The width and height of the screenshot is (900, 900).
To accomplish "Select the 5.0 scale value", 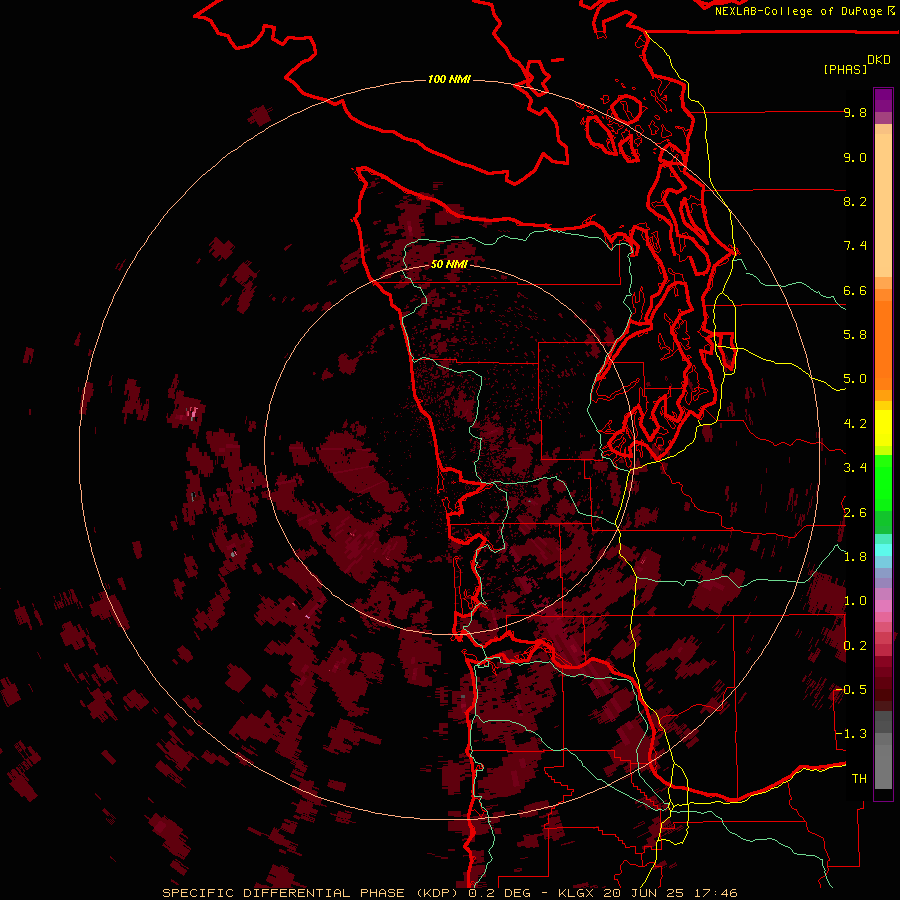I will 855,379.
